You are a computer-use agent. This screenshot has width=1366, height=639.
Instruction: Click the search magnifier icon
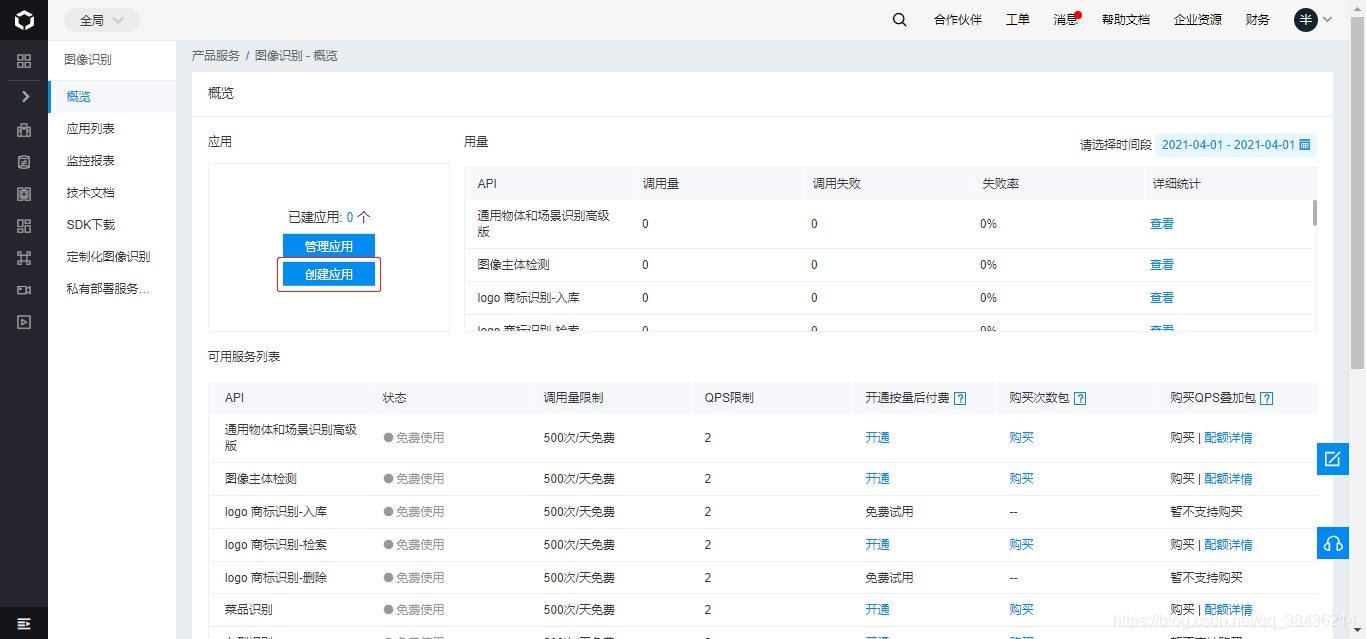coord(899,20)
